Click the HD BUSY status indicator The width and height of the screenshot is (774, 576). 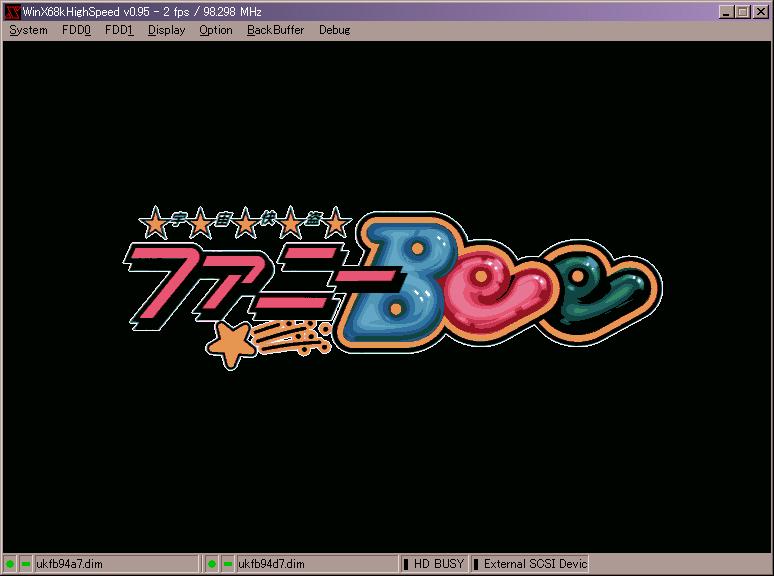point(434,564)
